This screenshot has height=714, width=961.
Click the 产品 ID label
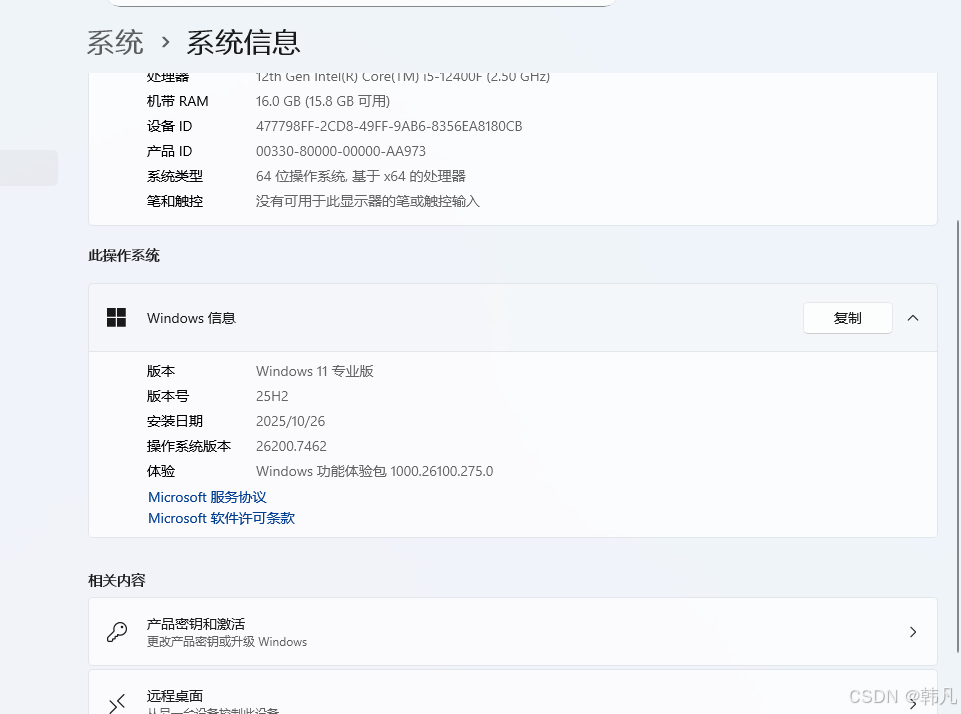pyautogui.click(x=169, y=151)
